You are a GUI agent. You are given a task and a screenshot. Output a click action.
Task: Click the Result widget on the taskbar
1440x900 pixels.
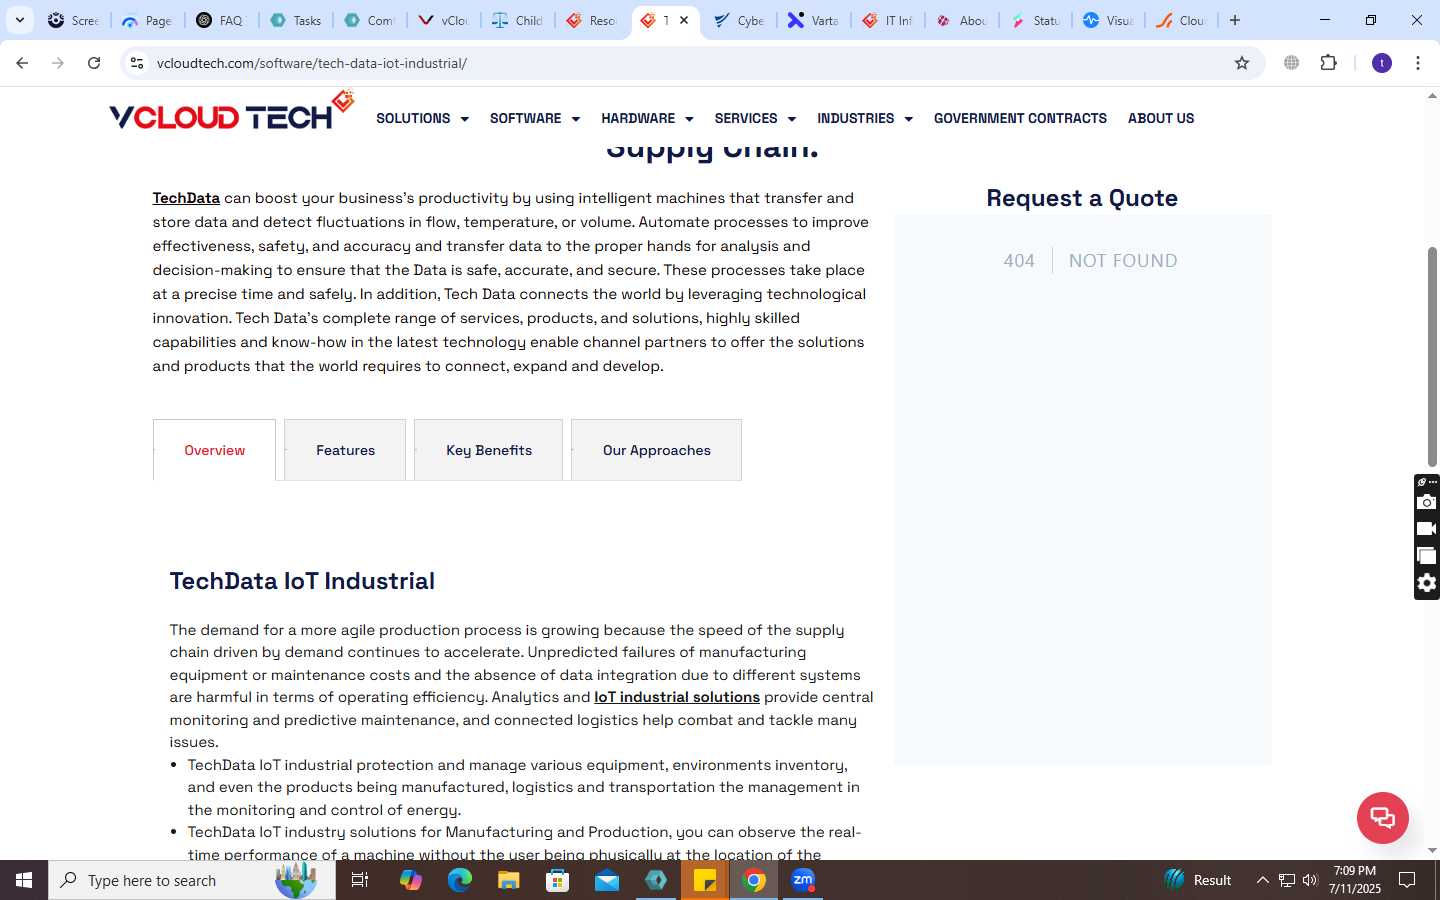[1198, 880]
